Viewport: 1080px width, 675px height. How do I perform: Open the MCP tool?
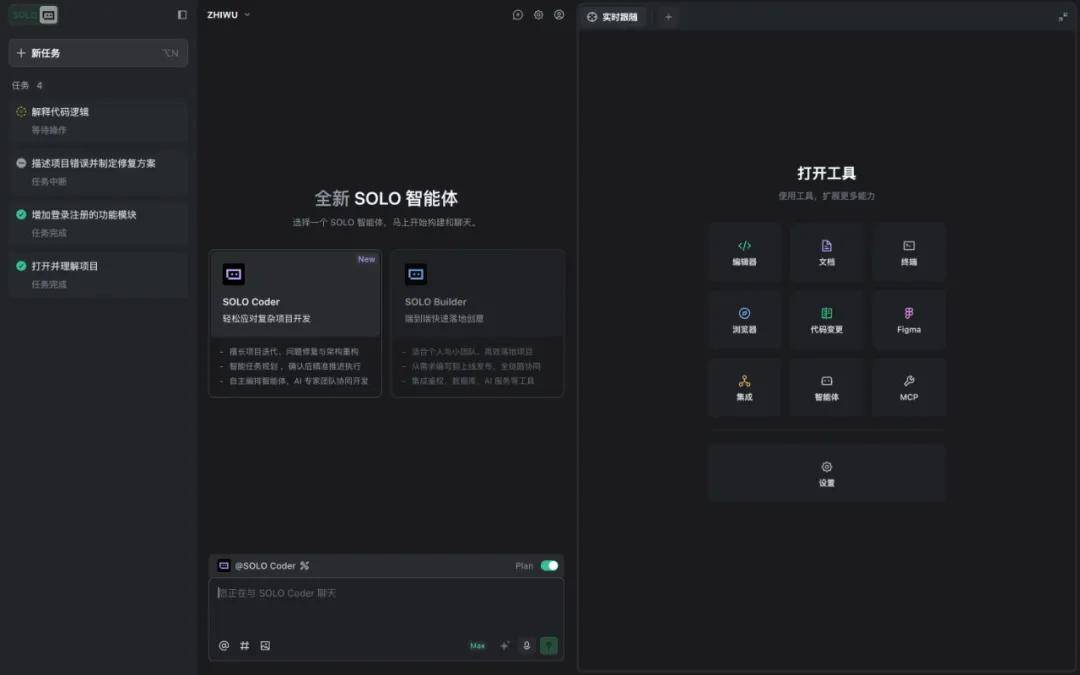click(908, 387)
